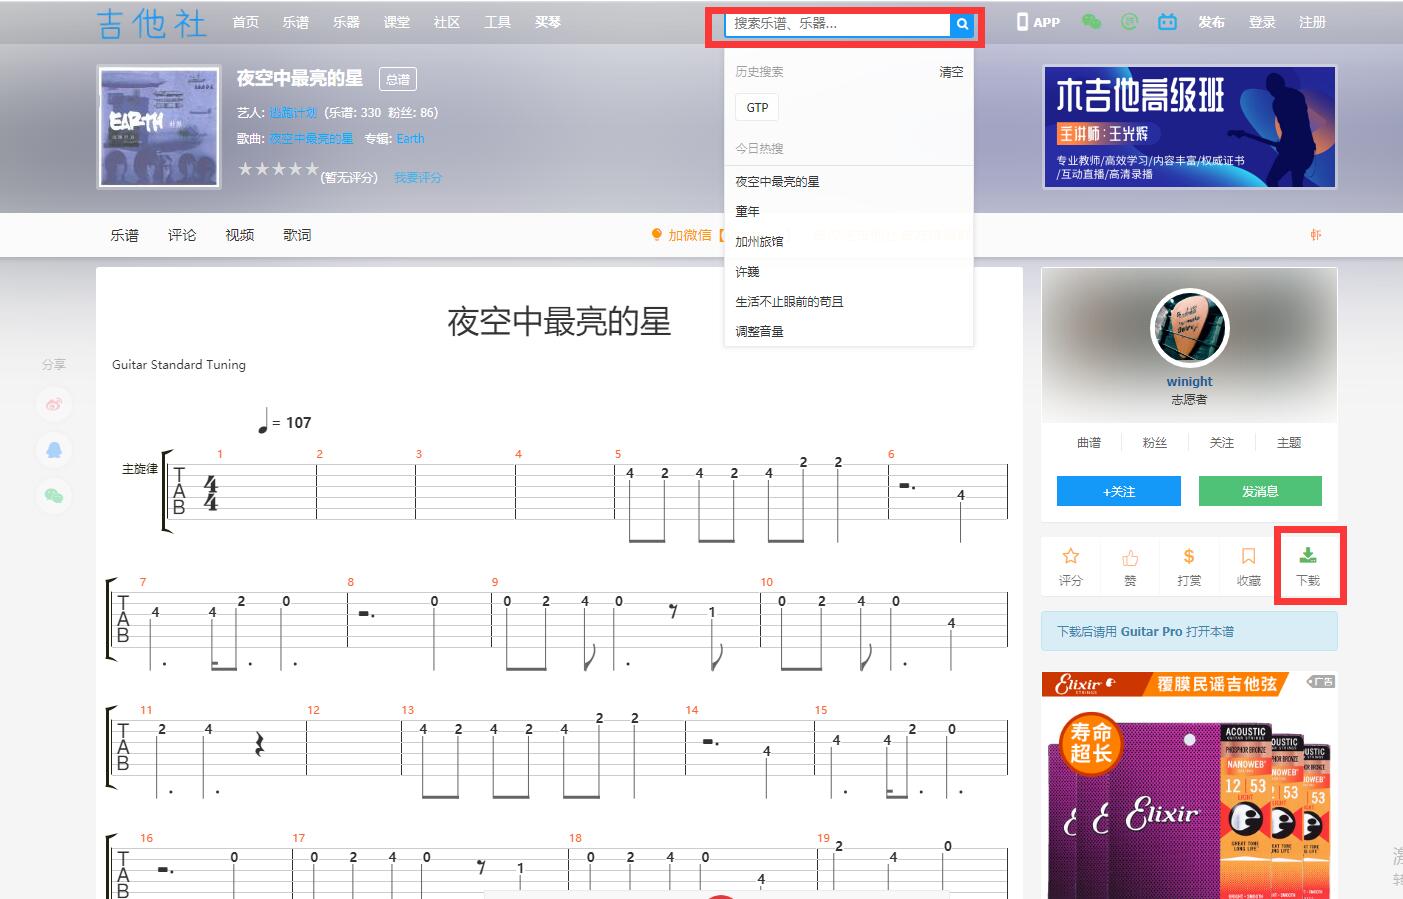
Task: Click the search input field
Action: [840, 24]
